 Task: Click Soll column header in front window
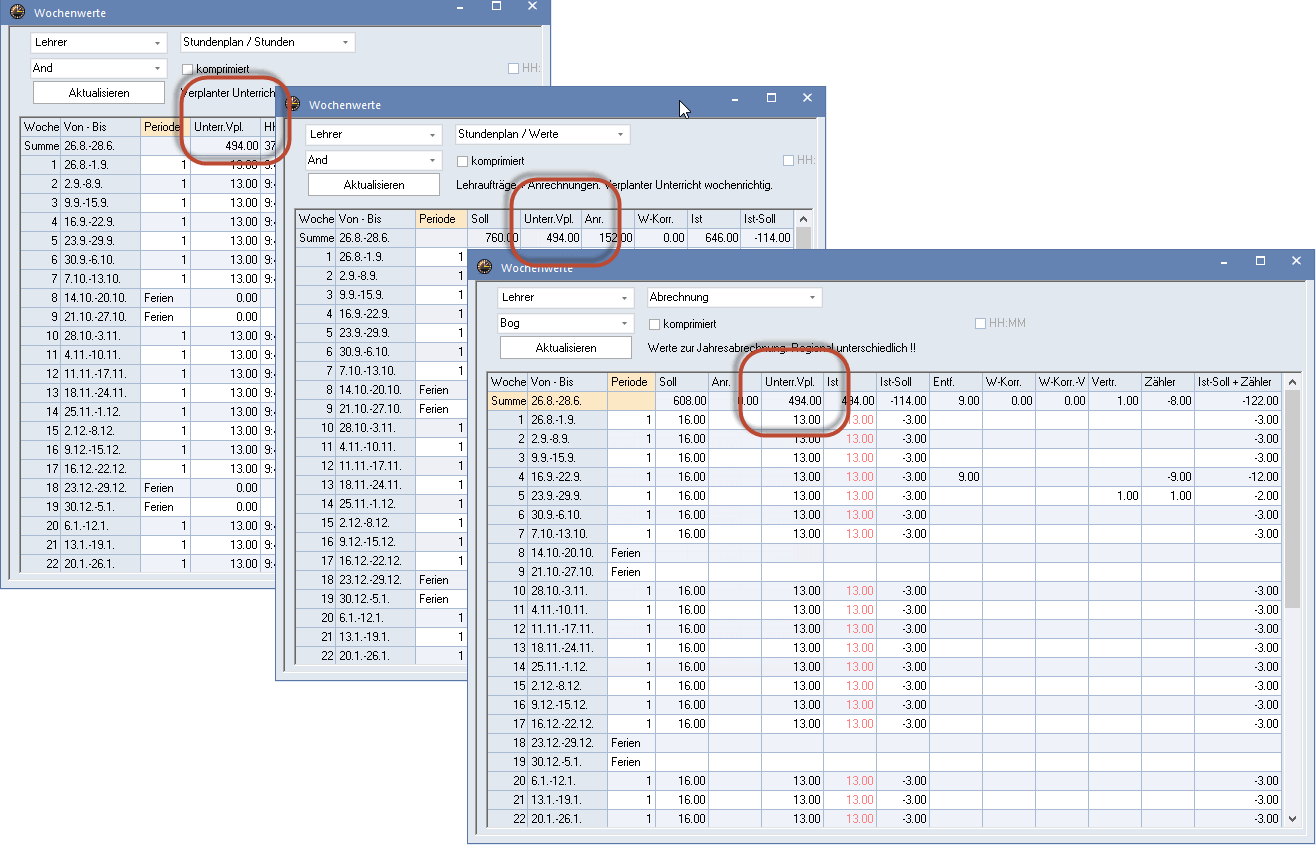[682, 382]
